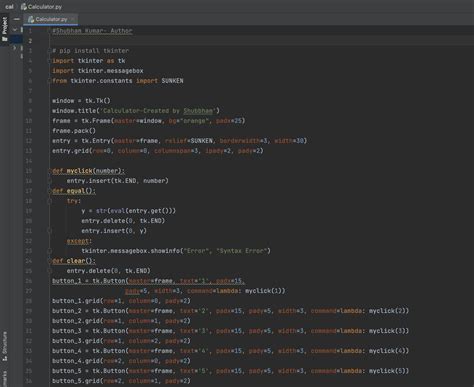
Task: Click the 'except:' keyword line
Action: pos(79,241)
